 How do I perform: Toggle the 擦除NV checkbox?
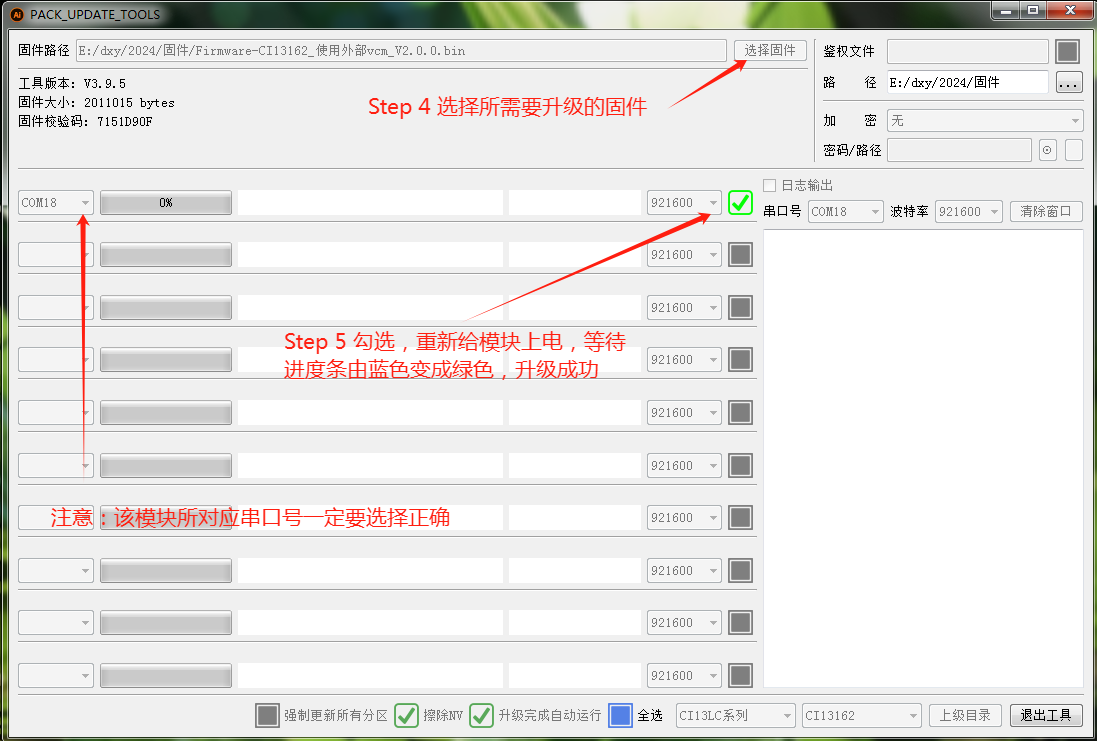(406, 715)
